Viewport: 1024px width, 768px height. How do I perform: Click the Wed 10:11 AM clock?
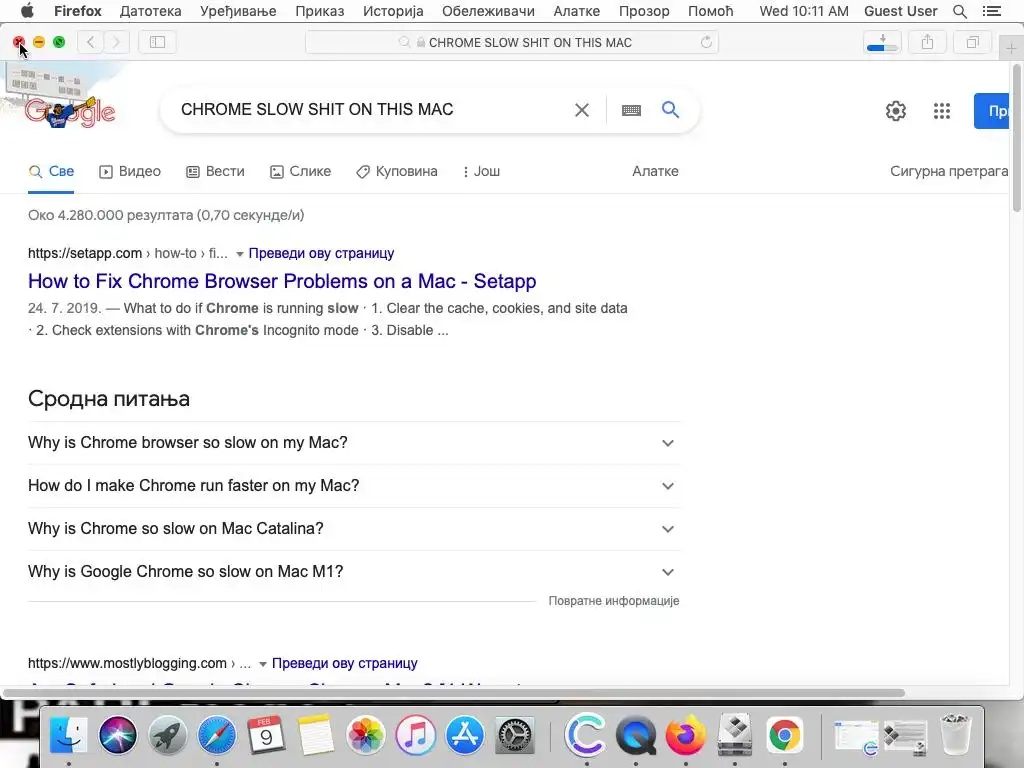[804, 11]
